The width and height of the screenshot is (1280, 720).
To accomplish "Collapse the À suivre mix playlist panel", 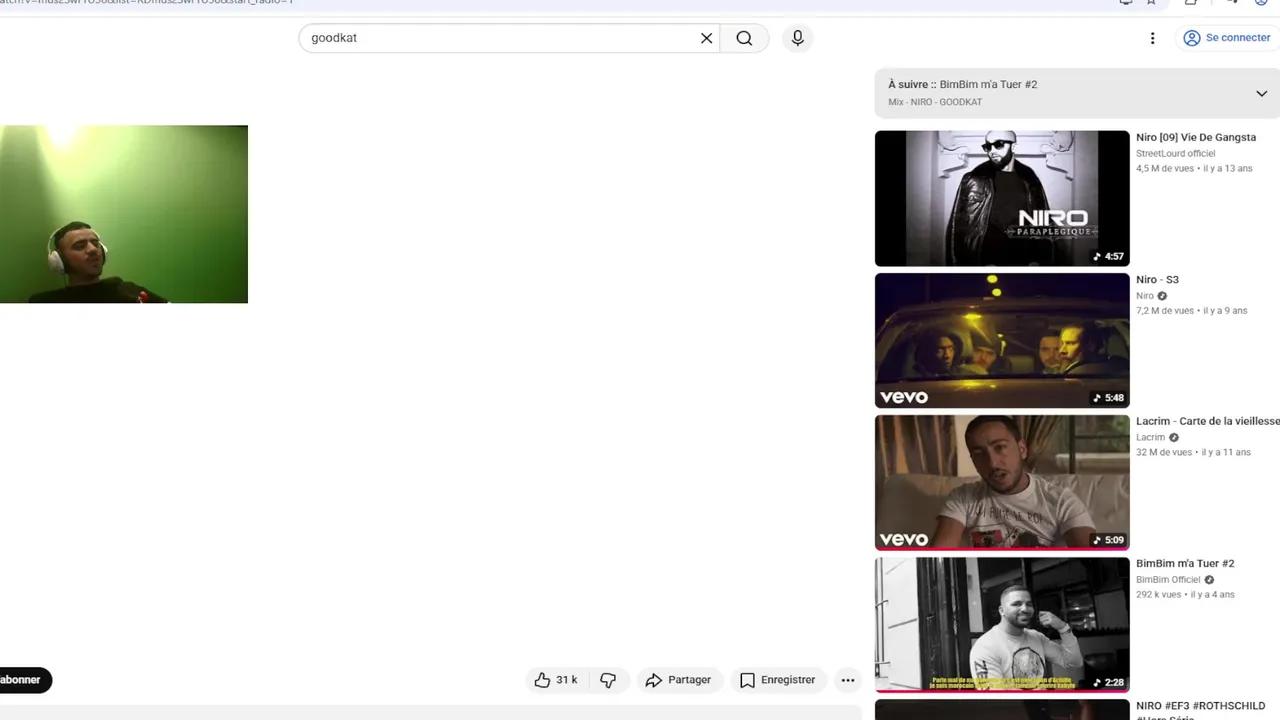I will click(x=1261, y=93).
